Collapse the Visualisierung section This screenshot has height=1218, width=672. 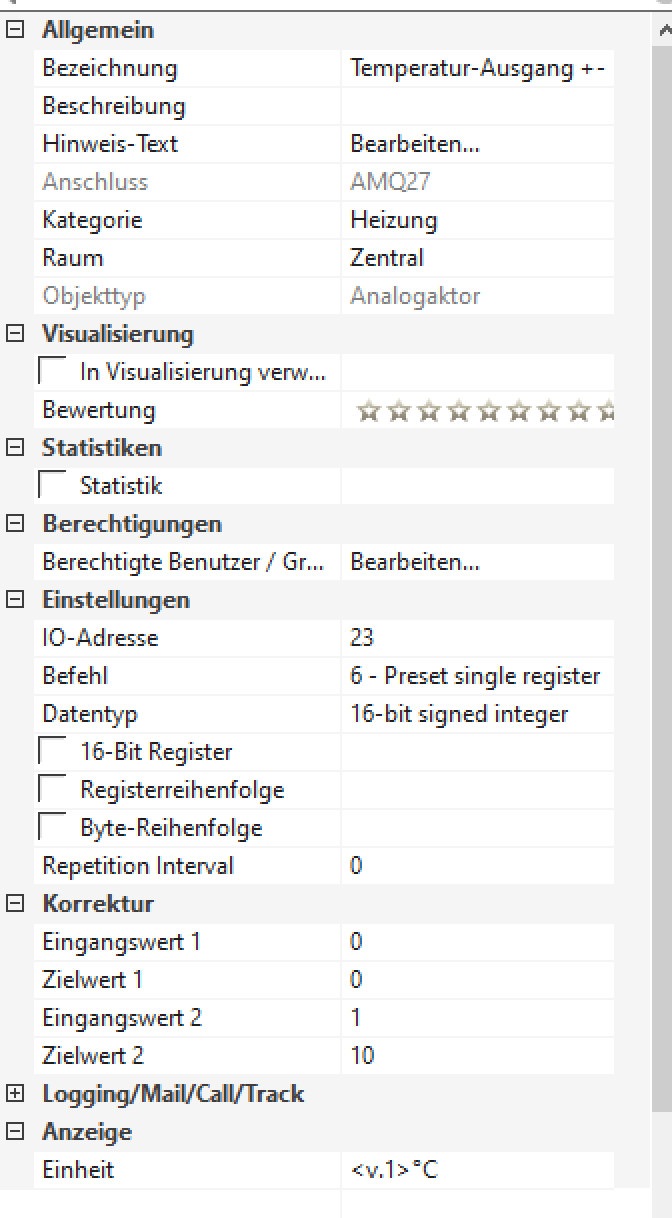point(14,334)
